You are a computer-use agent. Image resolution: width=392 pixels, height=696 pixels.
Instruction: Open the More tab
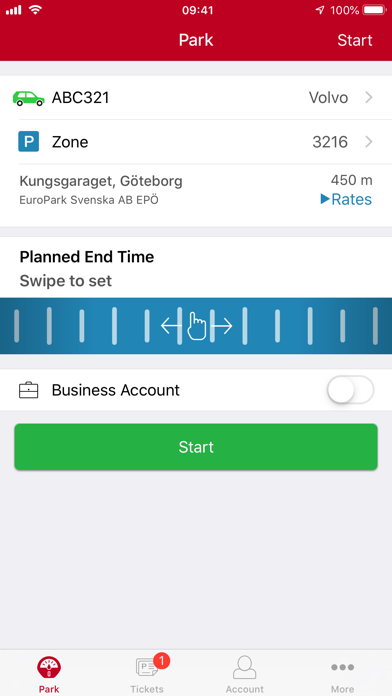(342, 672)
